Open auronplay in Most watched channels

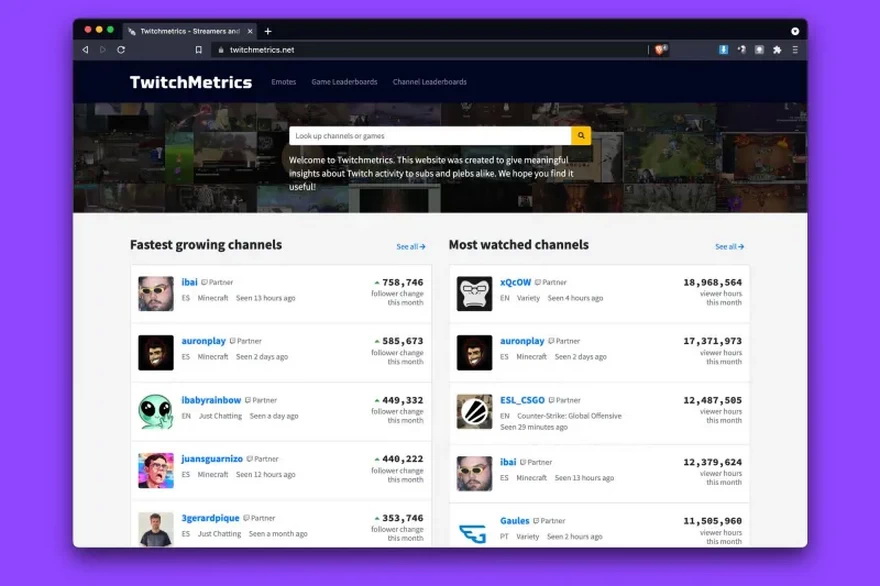522,341
